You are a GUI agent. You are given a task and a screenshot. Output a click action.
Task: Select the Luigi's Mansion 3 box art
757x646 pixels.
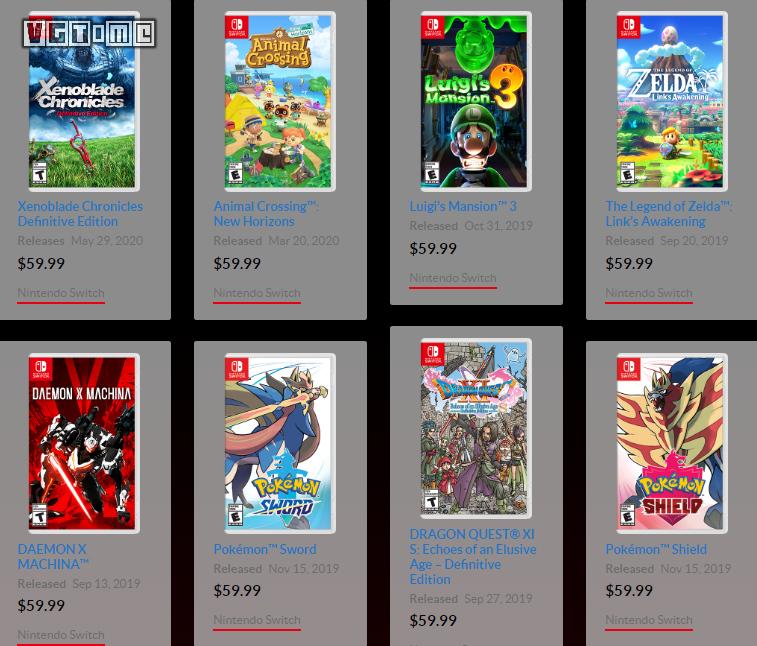pyautogui.click(x=476, y=101)
